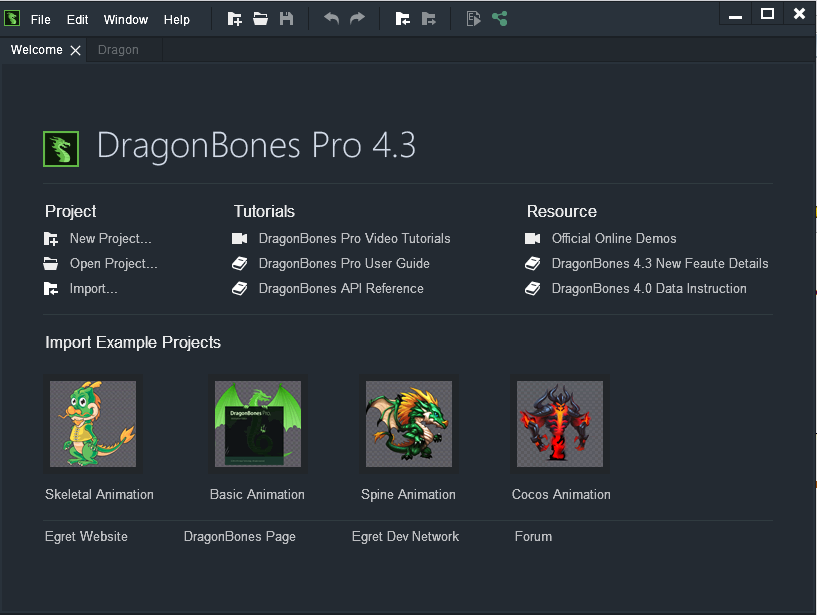Open the Edit menu
The image size is (817, 615).
(77, 20)
